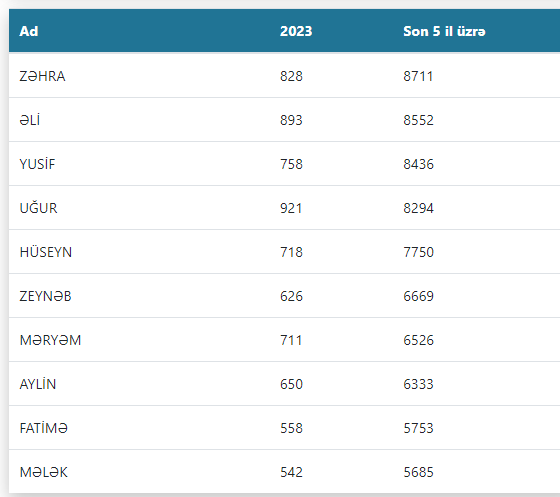Click the 5685 value for MƏLƏK
The image size is (560, 497).
tap(419, 472)
